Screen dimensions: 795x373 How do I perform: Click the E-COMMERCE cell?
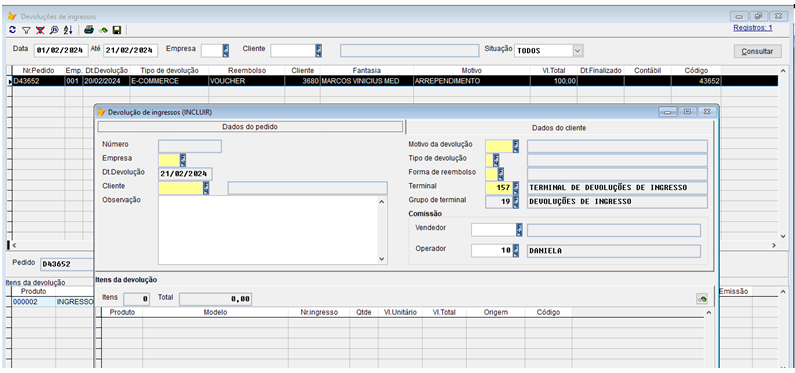click(x=169, y=81)
